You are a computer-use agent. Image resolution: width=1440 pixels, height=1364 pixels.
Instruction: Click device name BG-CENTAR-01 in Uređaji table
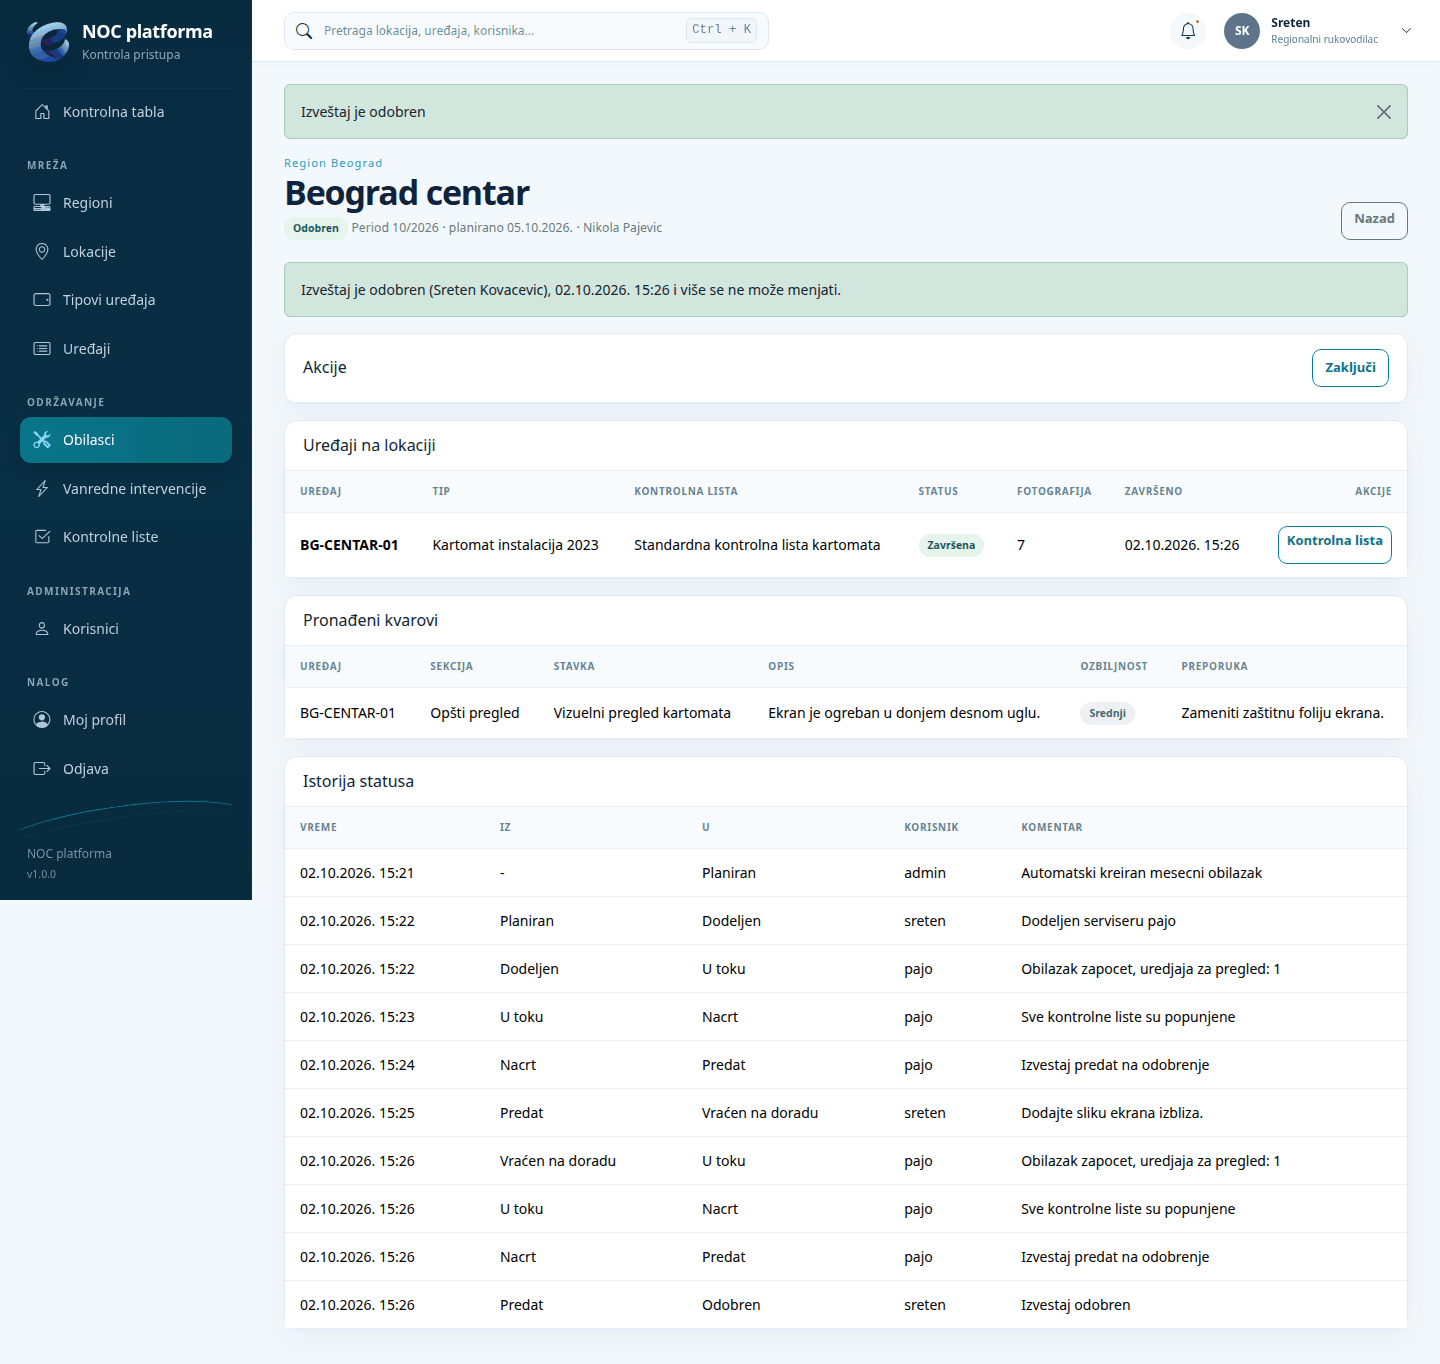[349, 545]
